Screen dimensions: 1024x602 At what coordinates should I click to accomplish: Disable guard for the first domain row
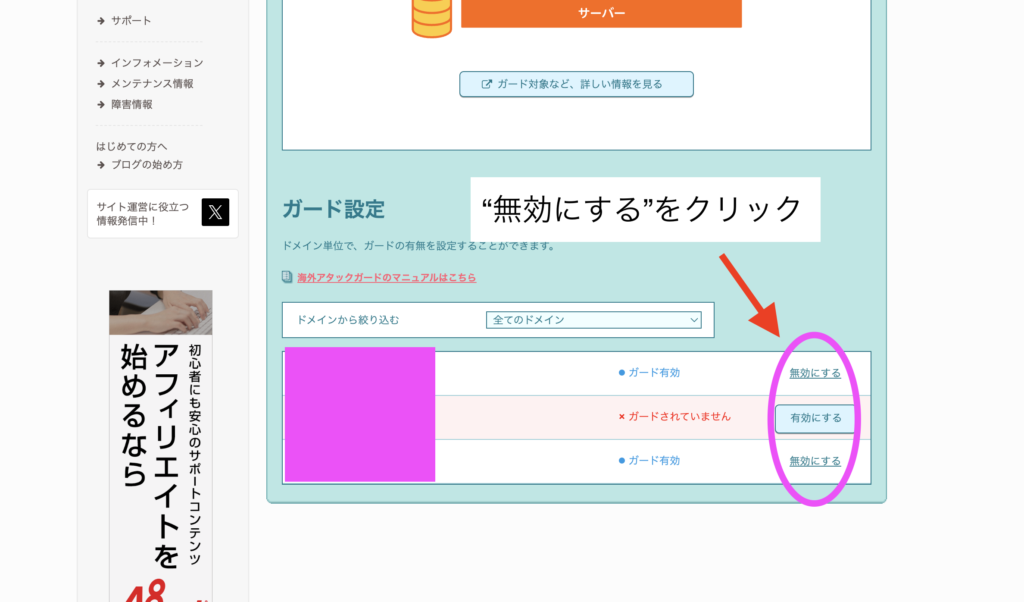pyautogui.click(x=815, y=373)
